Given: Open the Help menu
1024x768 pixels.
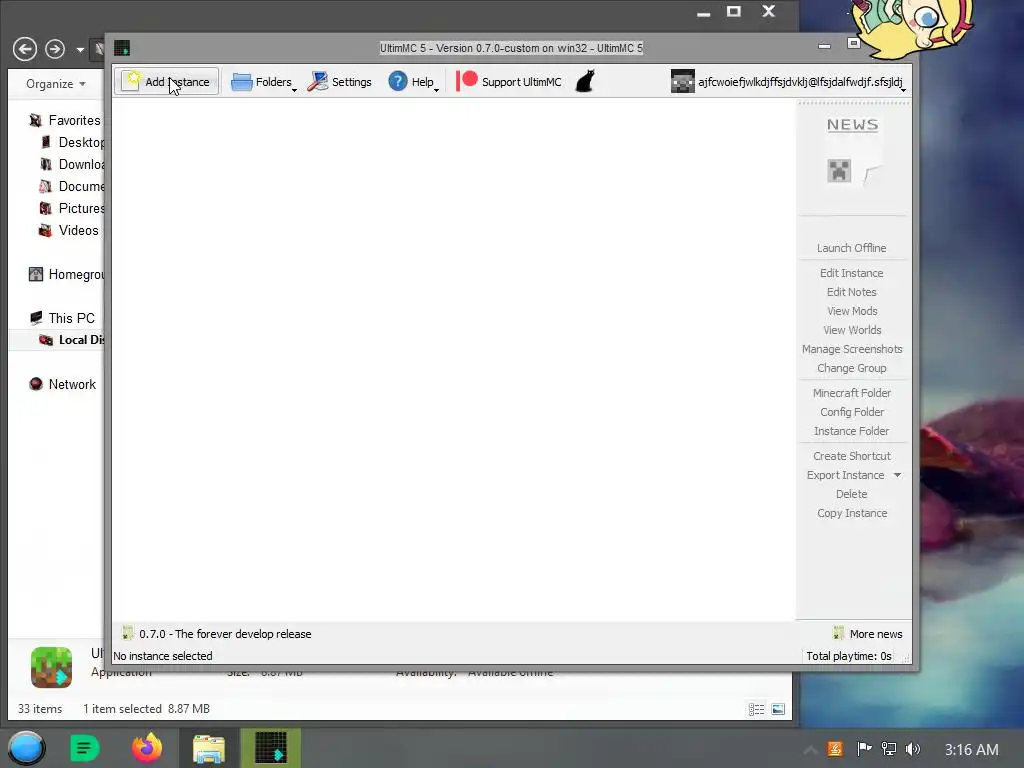Looking at the screenshot, I should pos(413,82).
